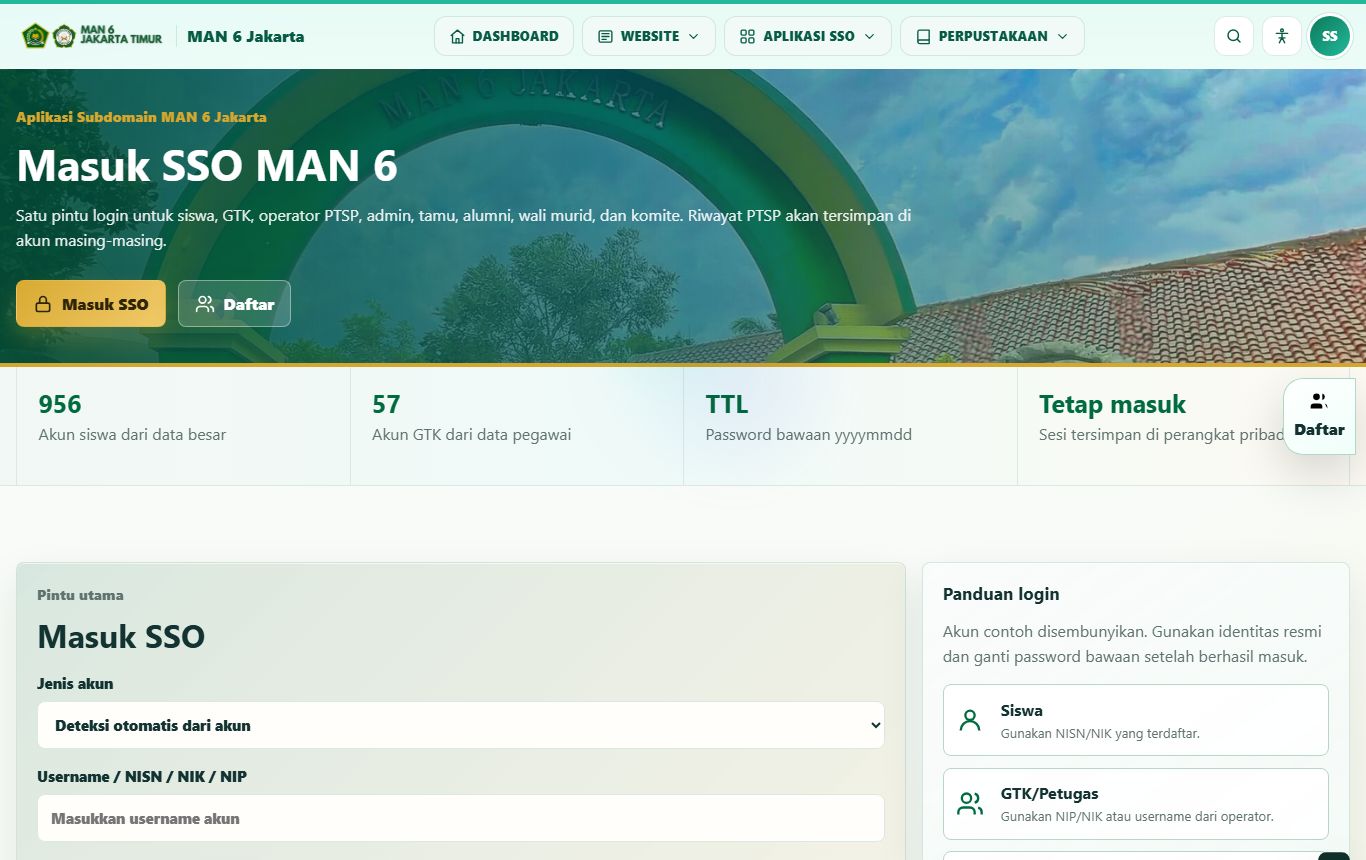
Task: Click the grid icon in Aplikasi SSO button
Action: [747, 36]
